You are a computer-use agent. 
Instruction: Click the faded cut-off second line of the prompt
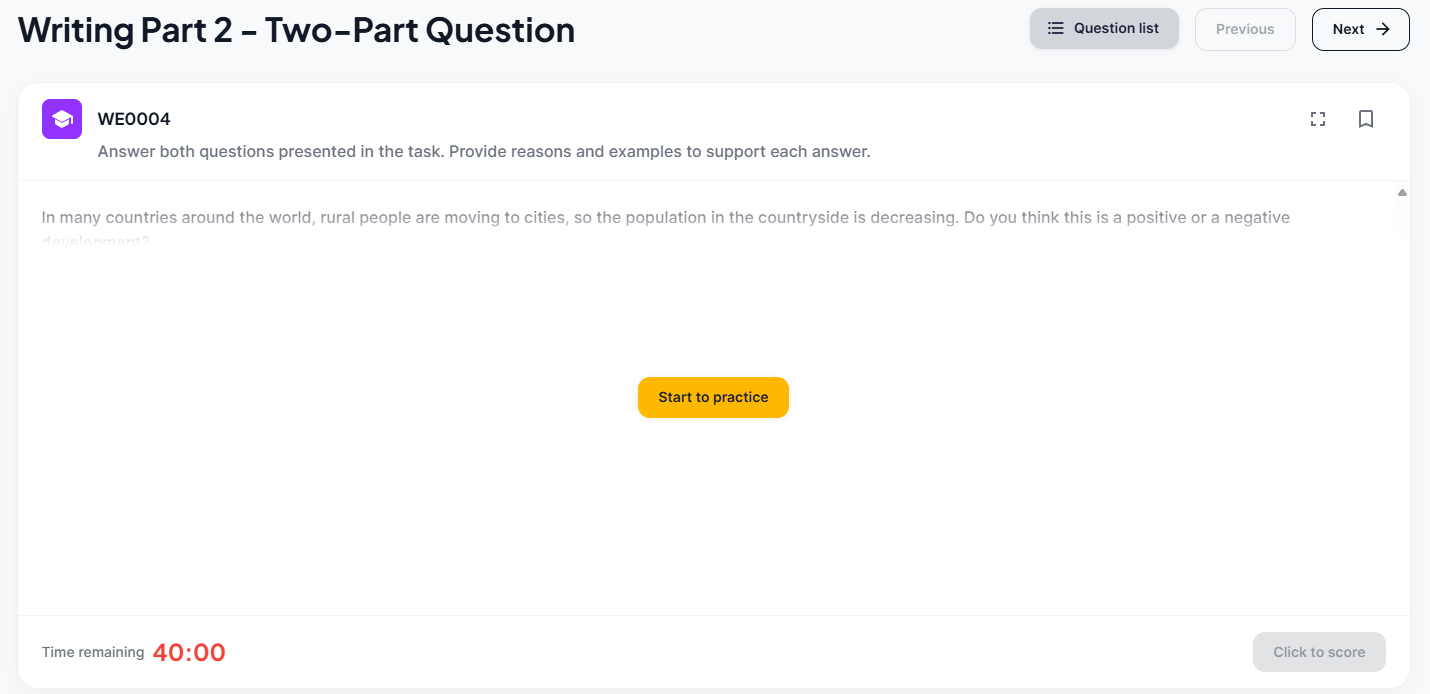96,241
